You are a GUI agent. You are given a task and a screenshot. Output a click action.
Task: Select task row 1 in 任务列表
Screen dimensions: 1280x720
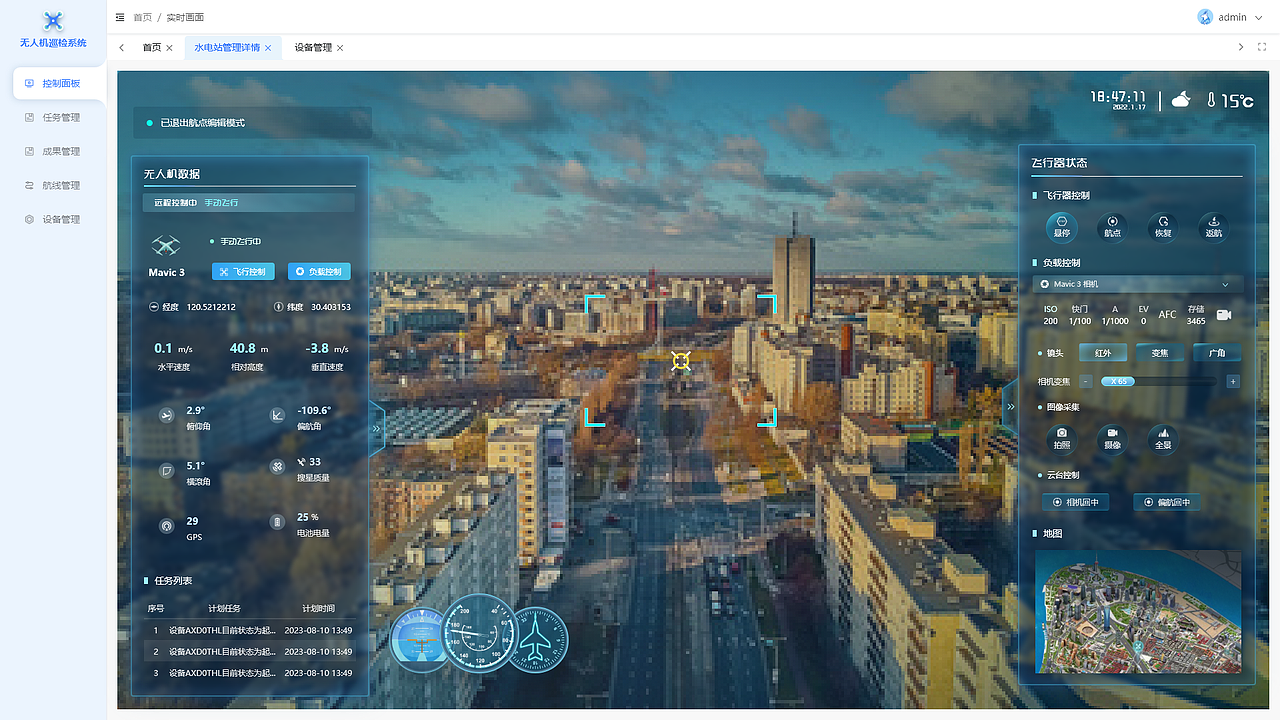(x=251, y=631)
